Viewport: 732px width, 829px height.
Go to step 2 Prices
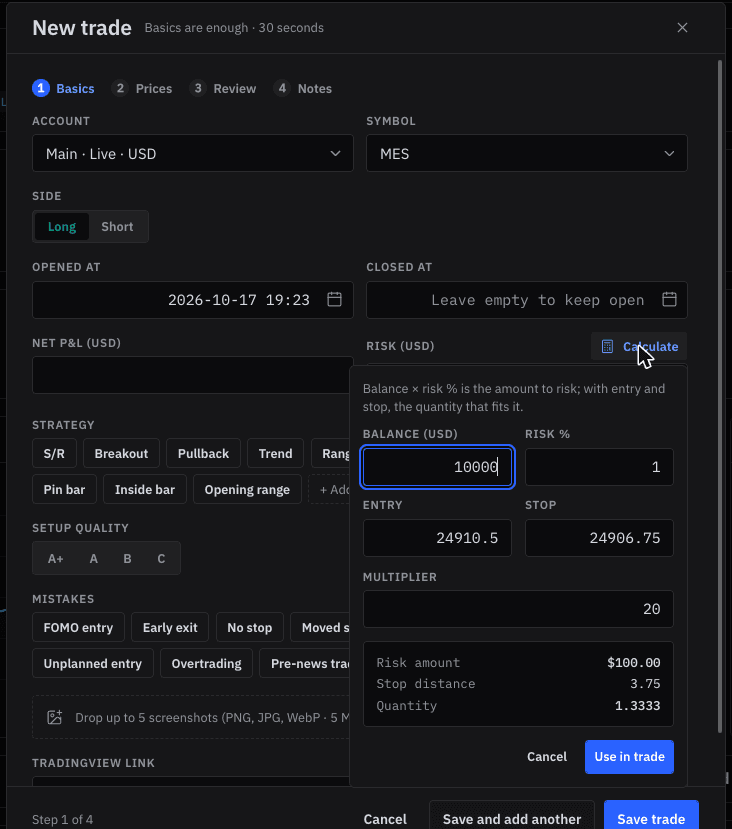coord(142,88)
